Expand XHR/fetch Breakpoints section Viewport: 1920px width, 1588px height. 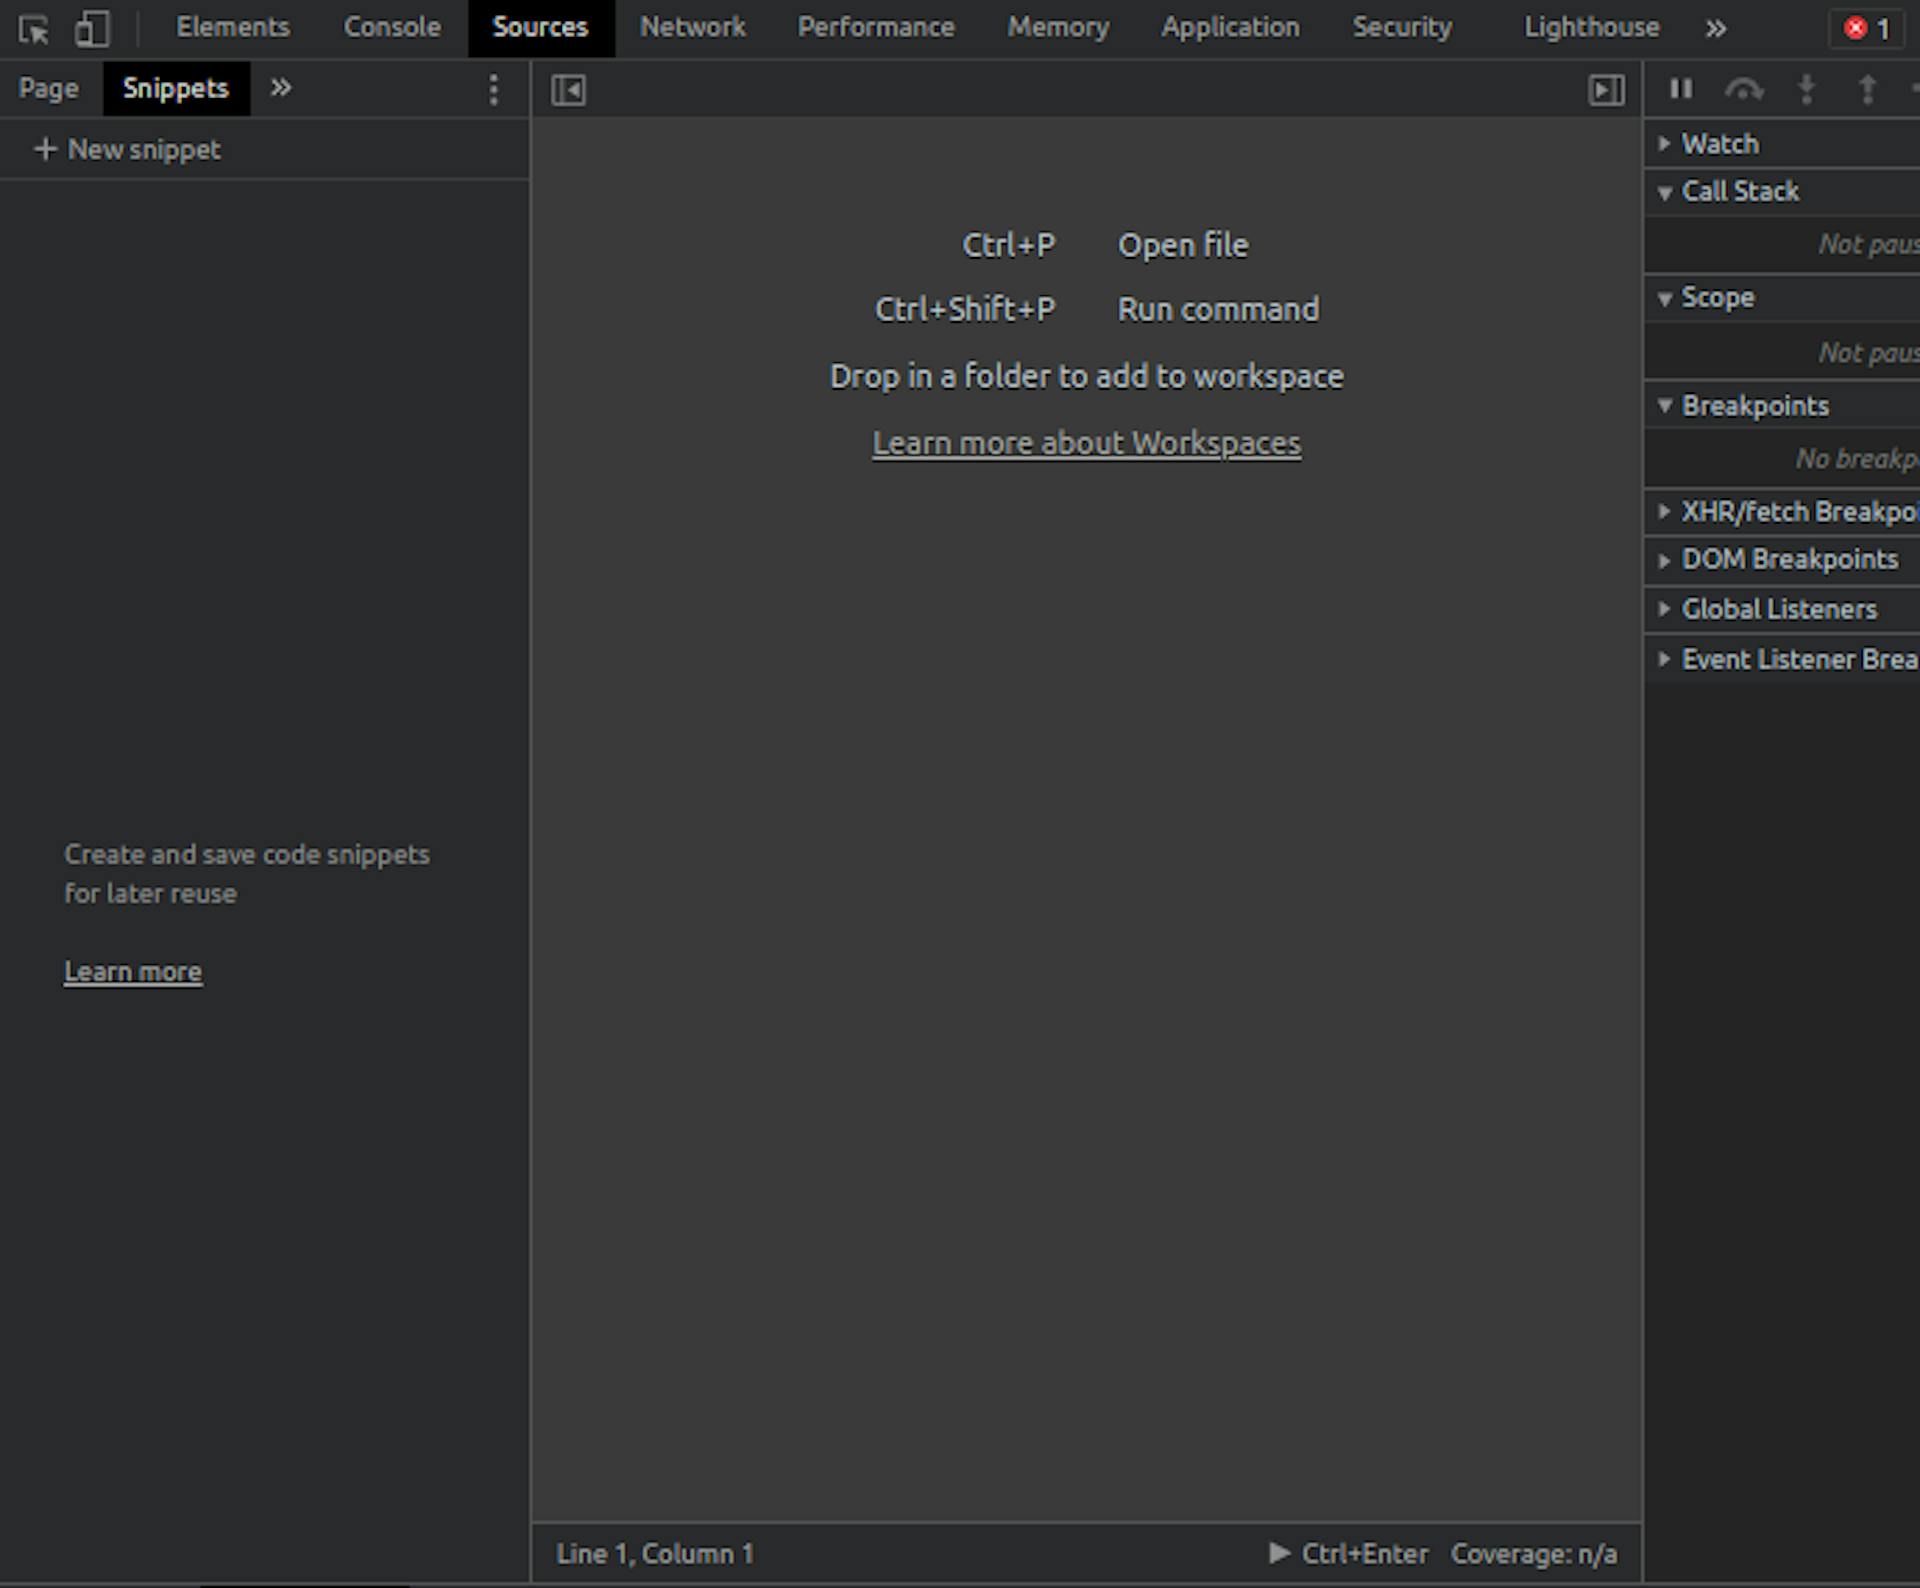pyautogui.click(x=1782, y=512)
